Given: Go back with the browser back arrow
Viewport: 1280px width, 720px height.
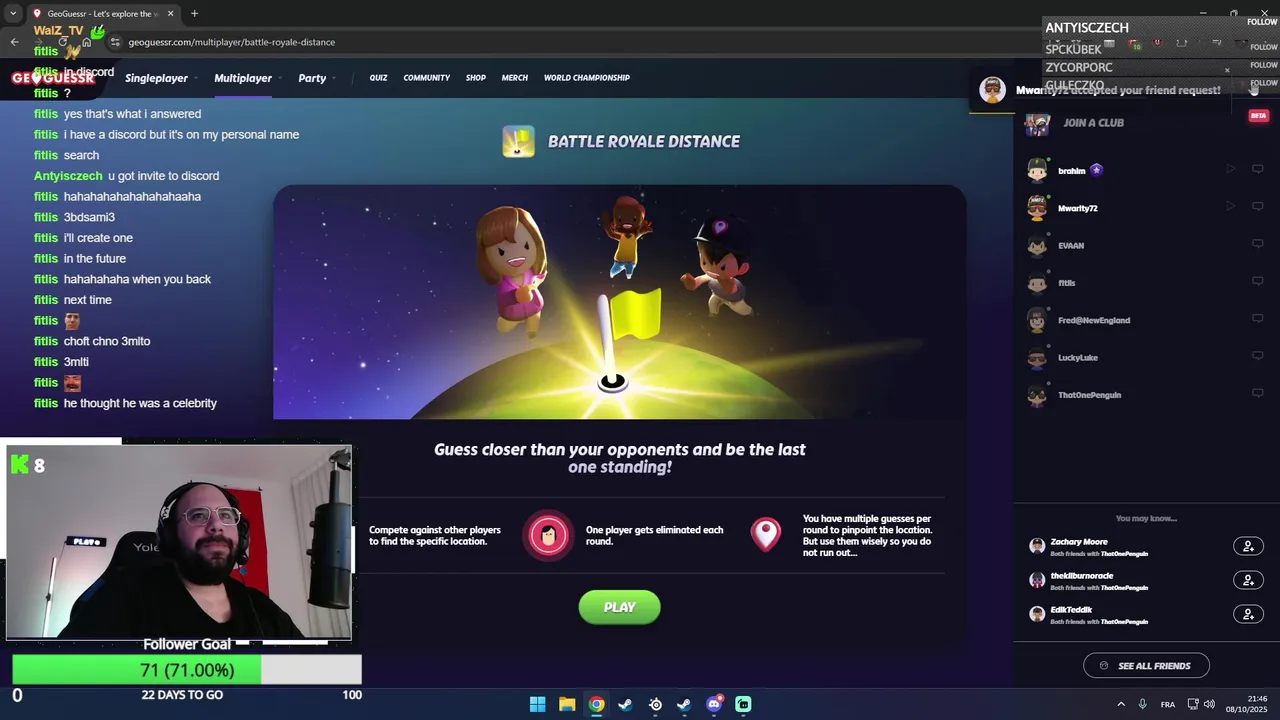Looking at the screenshot, I should pyautogui.click(x=14, y=42).
